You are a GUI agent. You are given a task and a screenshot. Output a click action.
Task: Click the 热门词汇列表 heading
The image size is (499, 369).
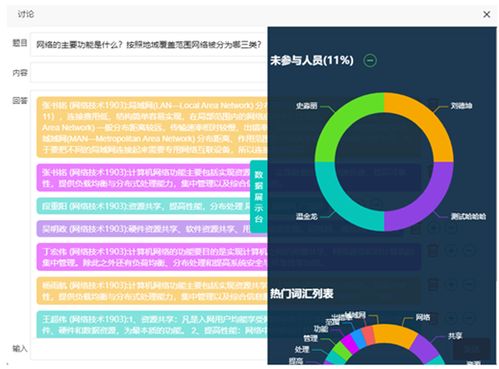[x=302, y=294]
